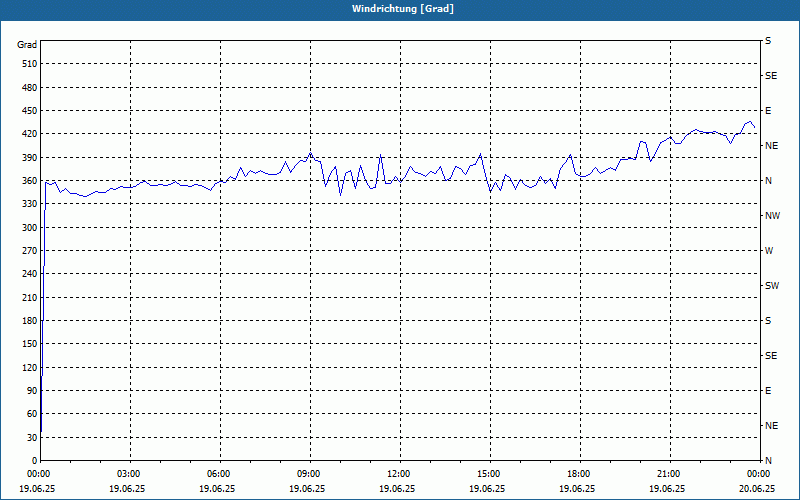Click the SW compass label

point(772,286)
